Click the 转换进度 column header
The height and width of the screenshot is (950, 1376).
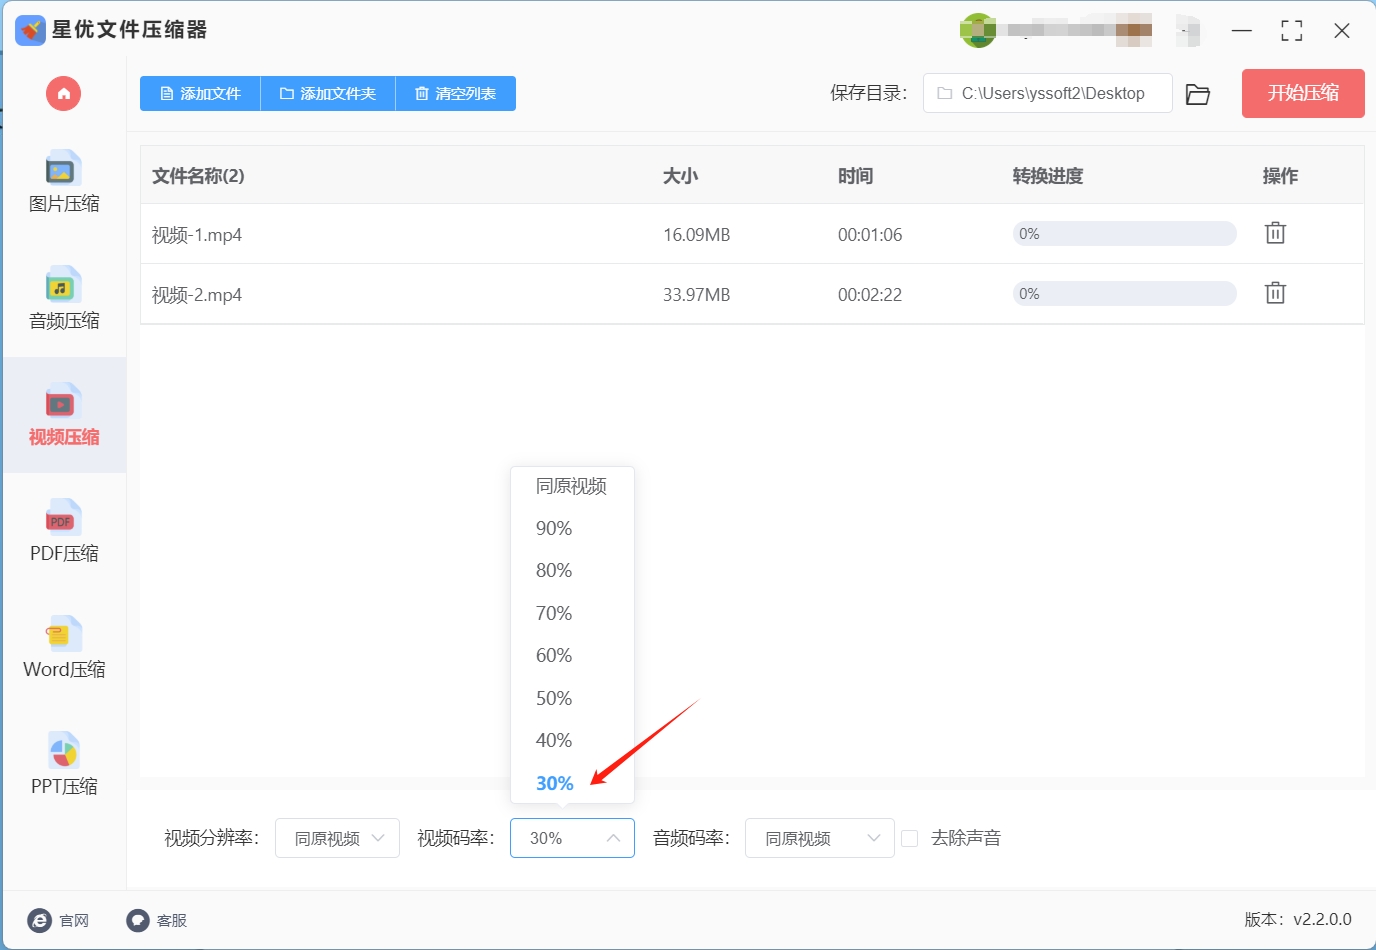[1048, 176]
